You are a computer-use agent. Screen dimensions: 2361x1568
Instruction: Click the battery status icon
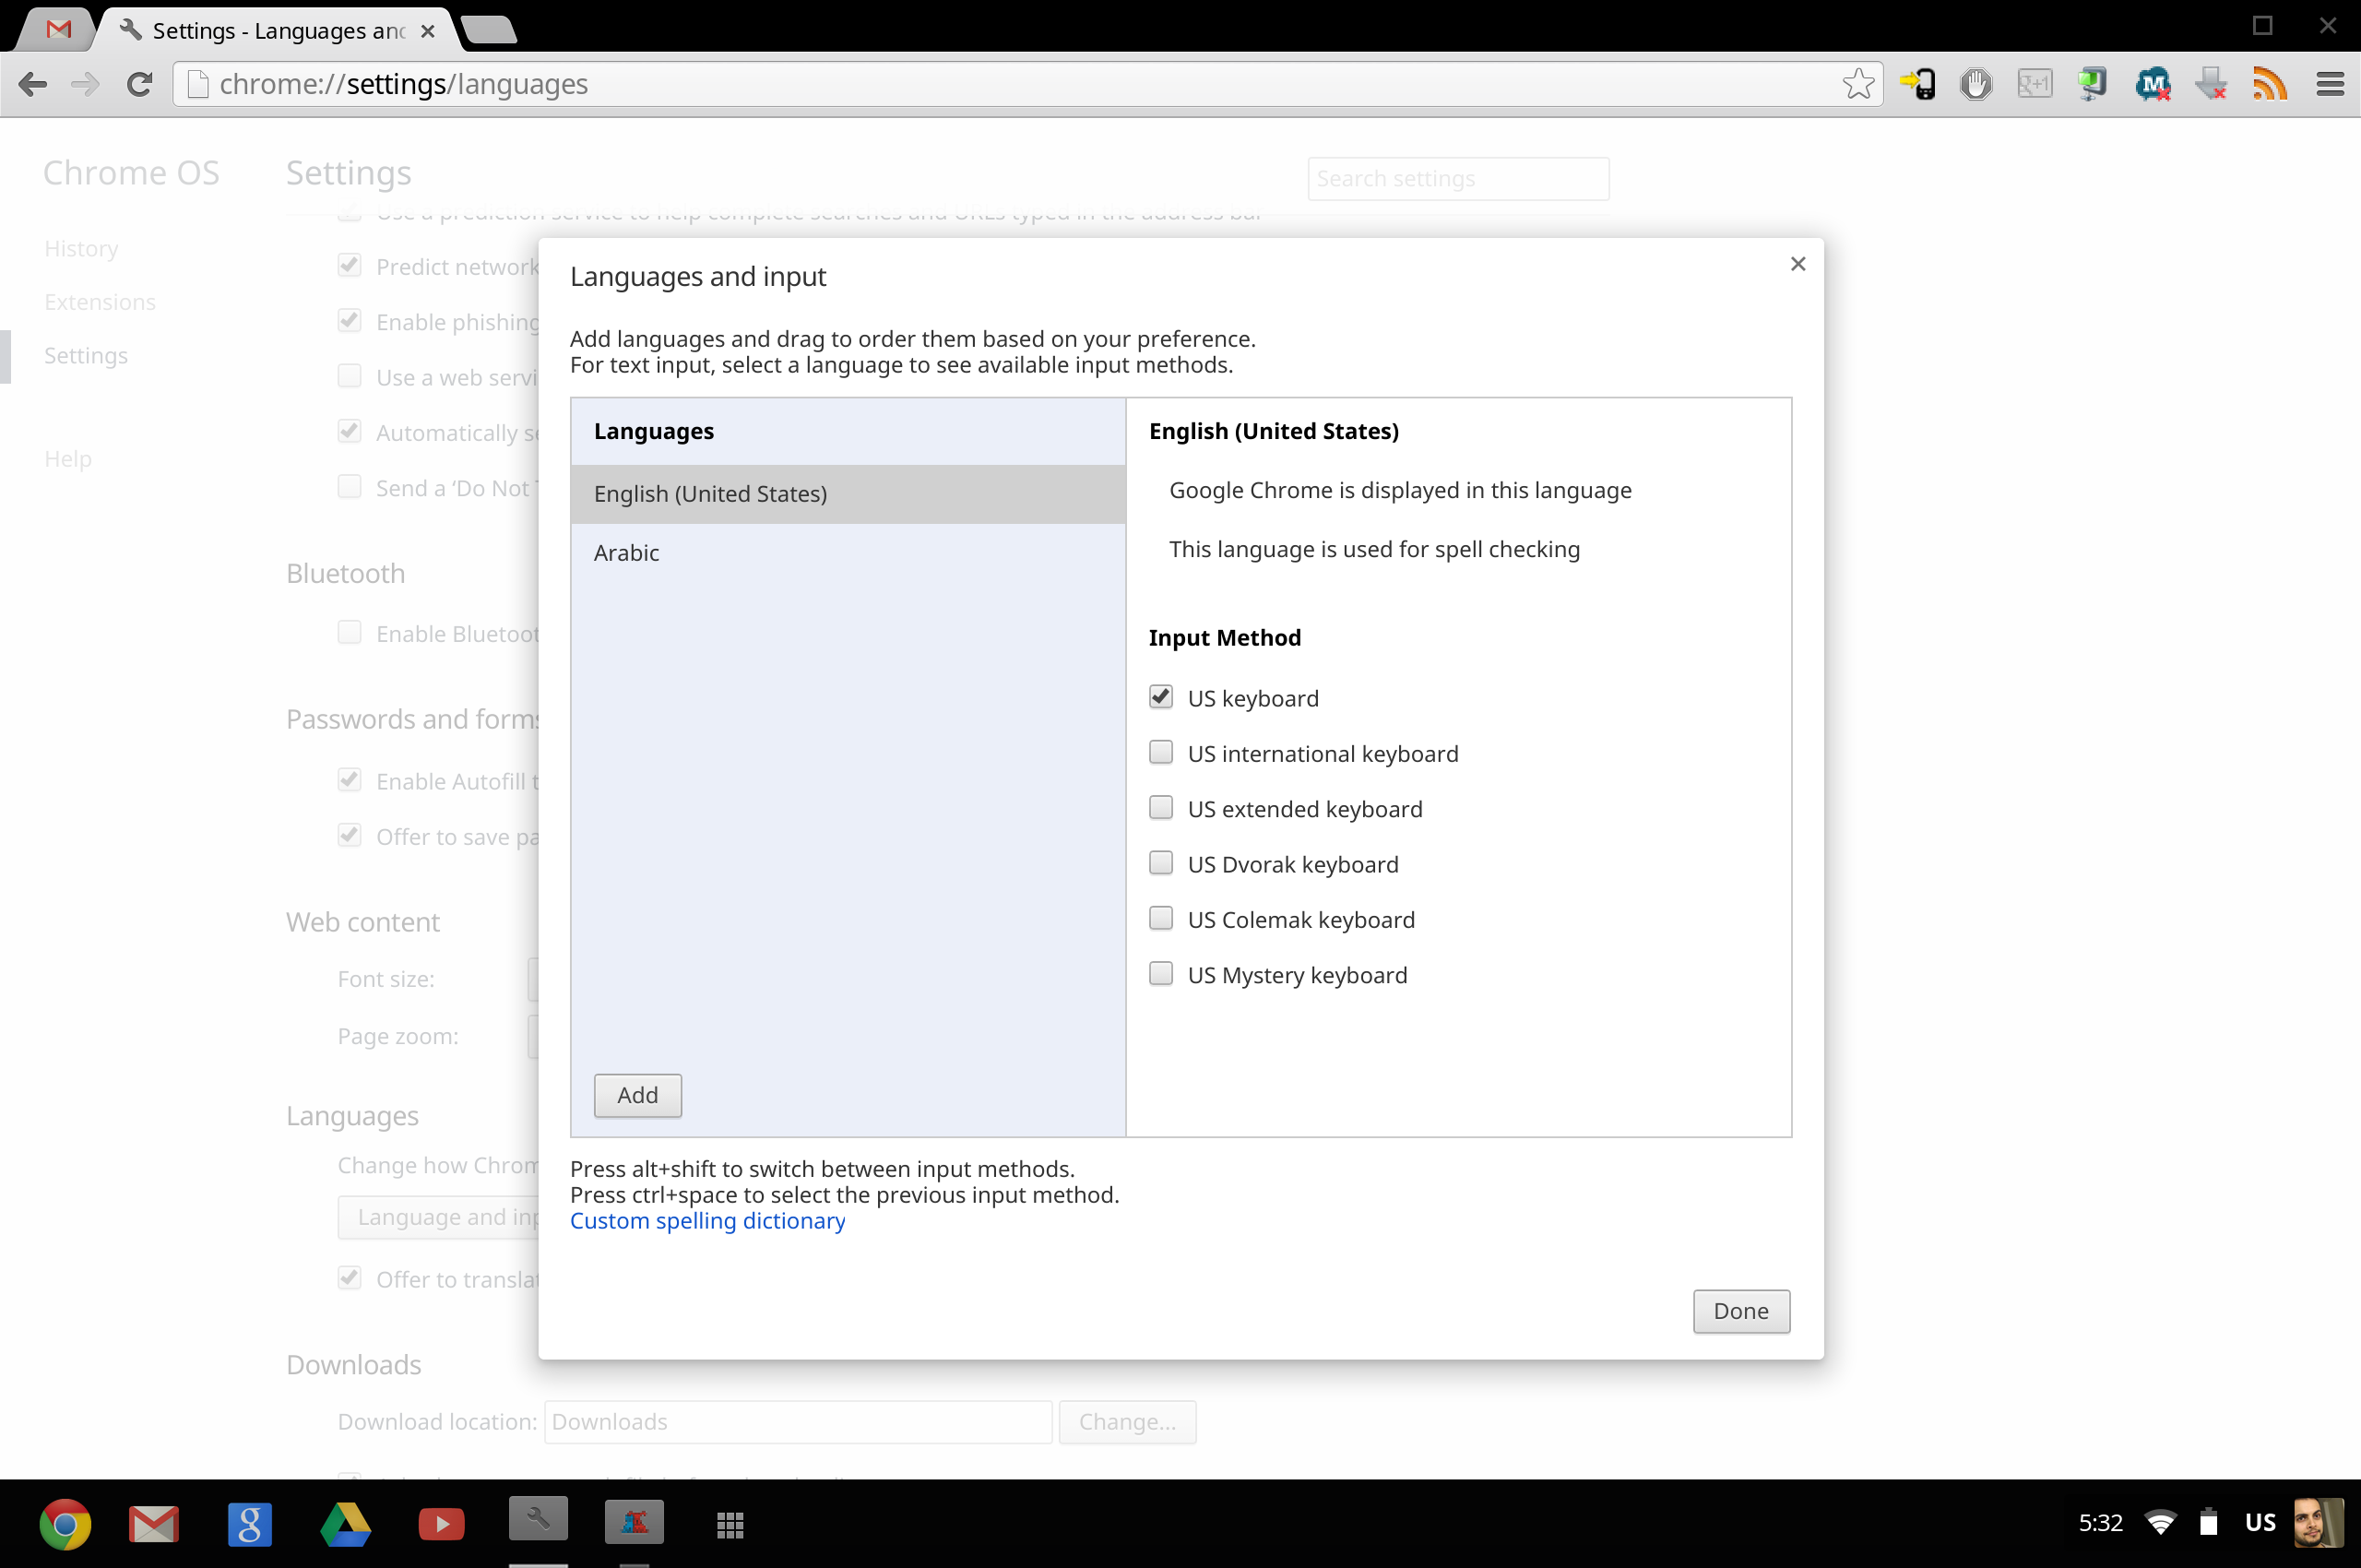click(x=2209, y=1522)
